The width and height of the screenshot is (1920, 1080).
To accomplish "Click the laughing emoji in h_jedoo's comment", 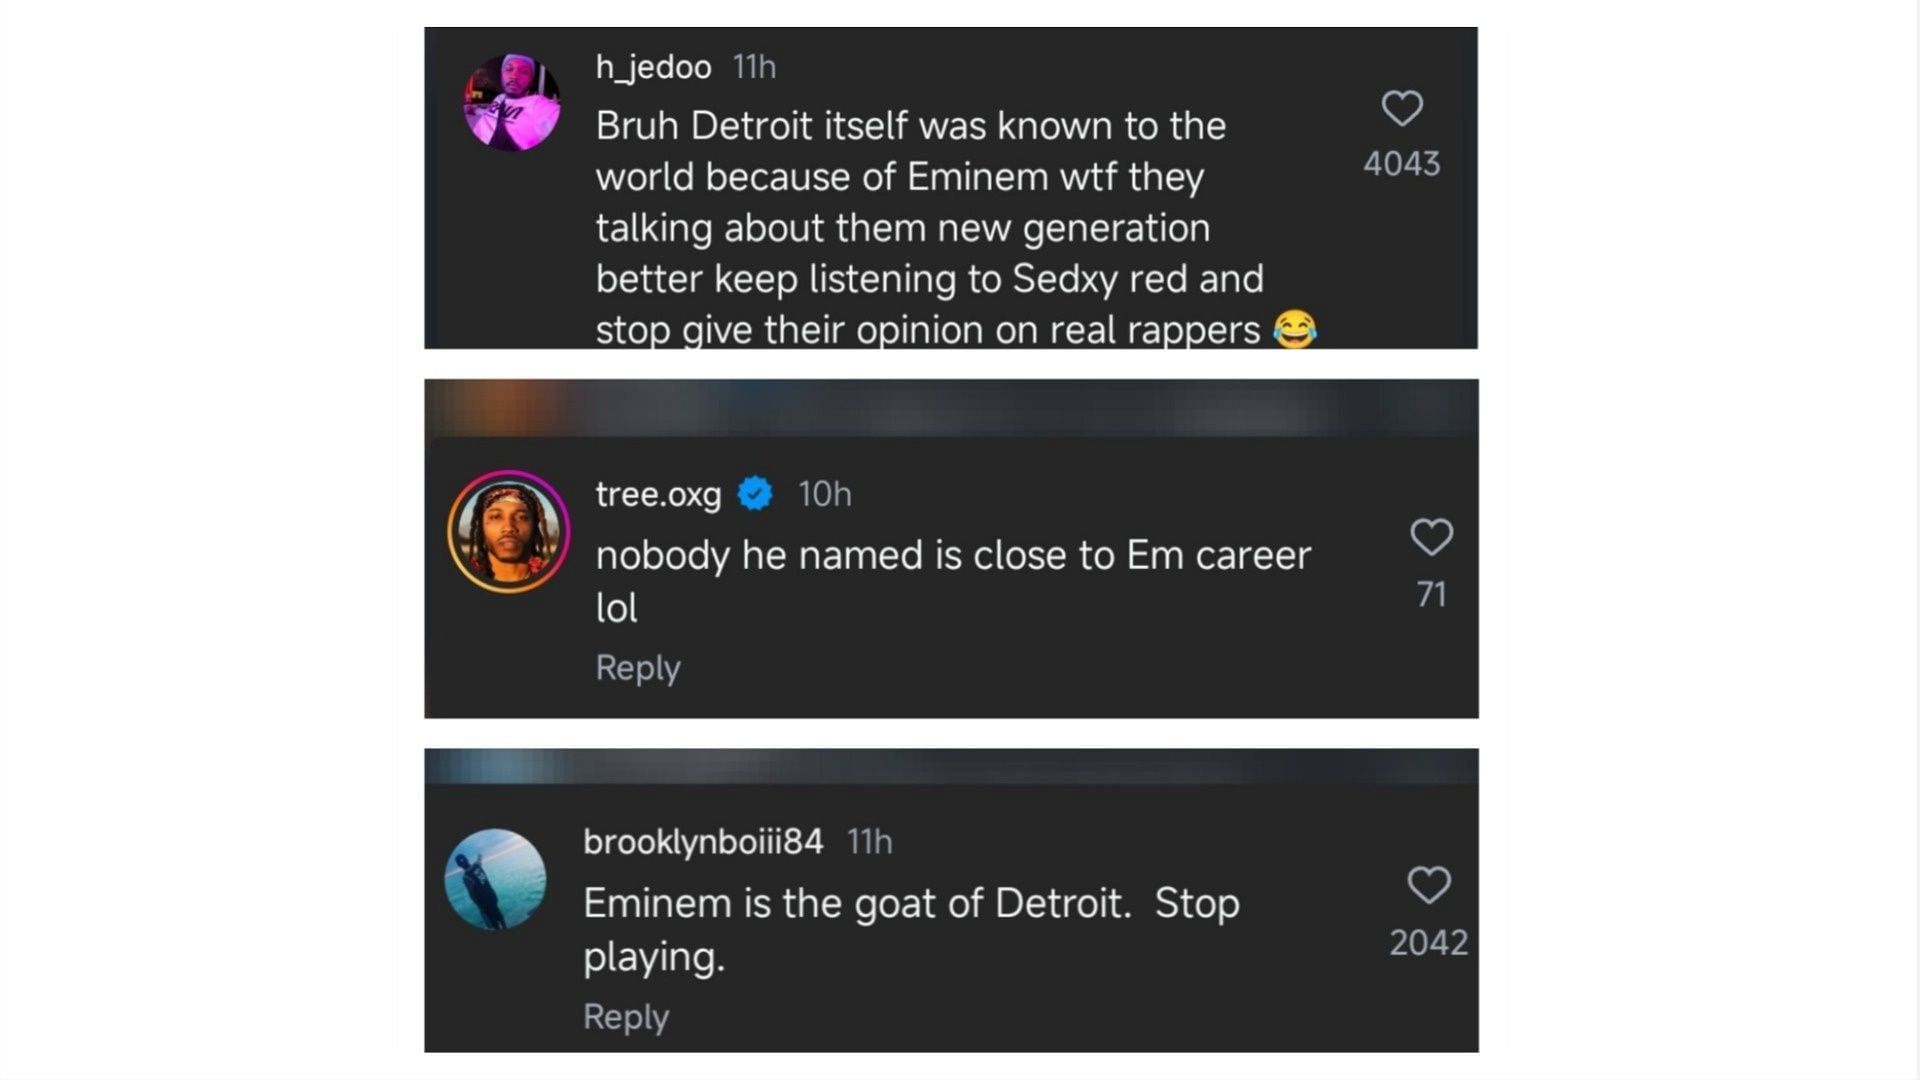I will point(1295,329).
